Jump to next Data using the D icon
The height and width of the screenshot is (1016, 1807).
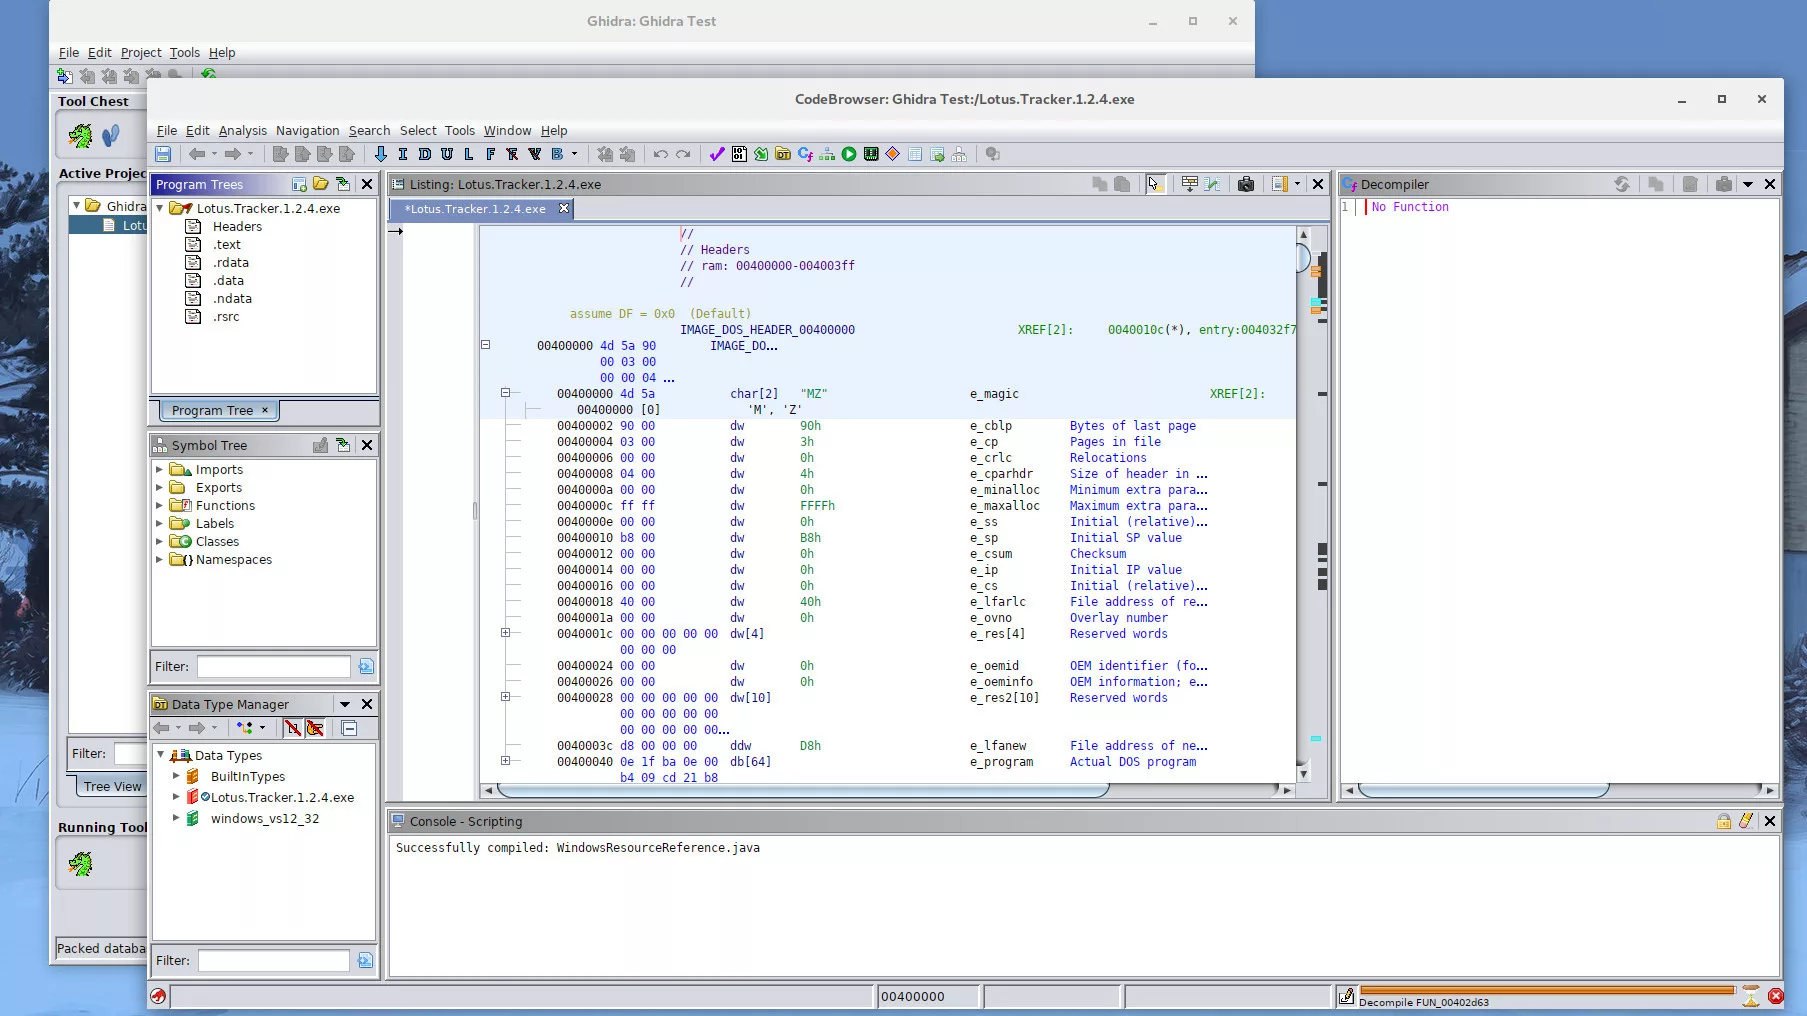424,154
